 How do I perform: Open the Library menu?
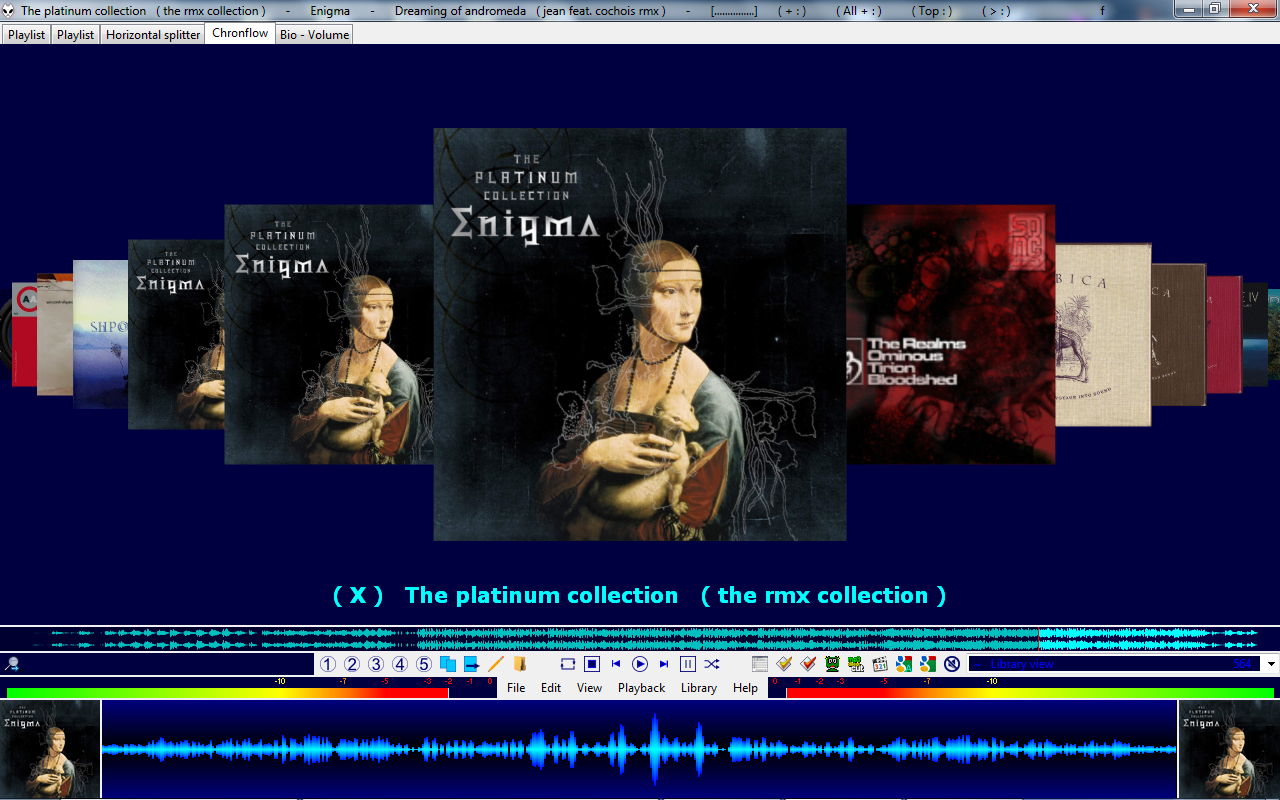click(x=698, y=688)
